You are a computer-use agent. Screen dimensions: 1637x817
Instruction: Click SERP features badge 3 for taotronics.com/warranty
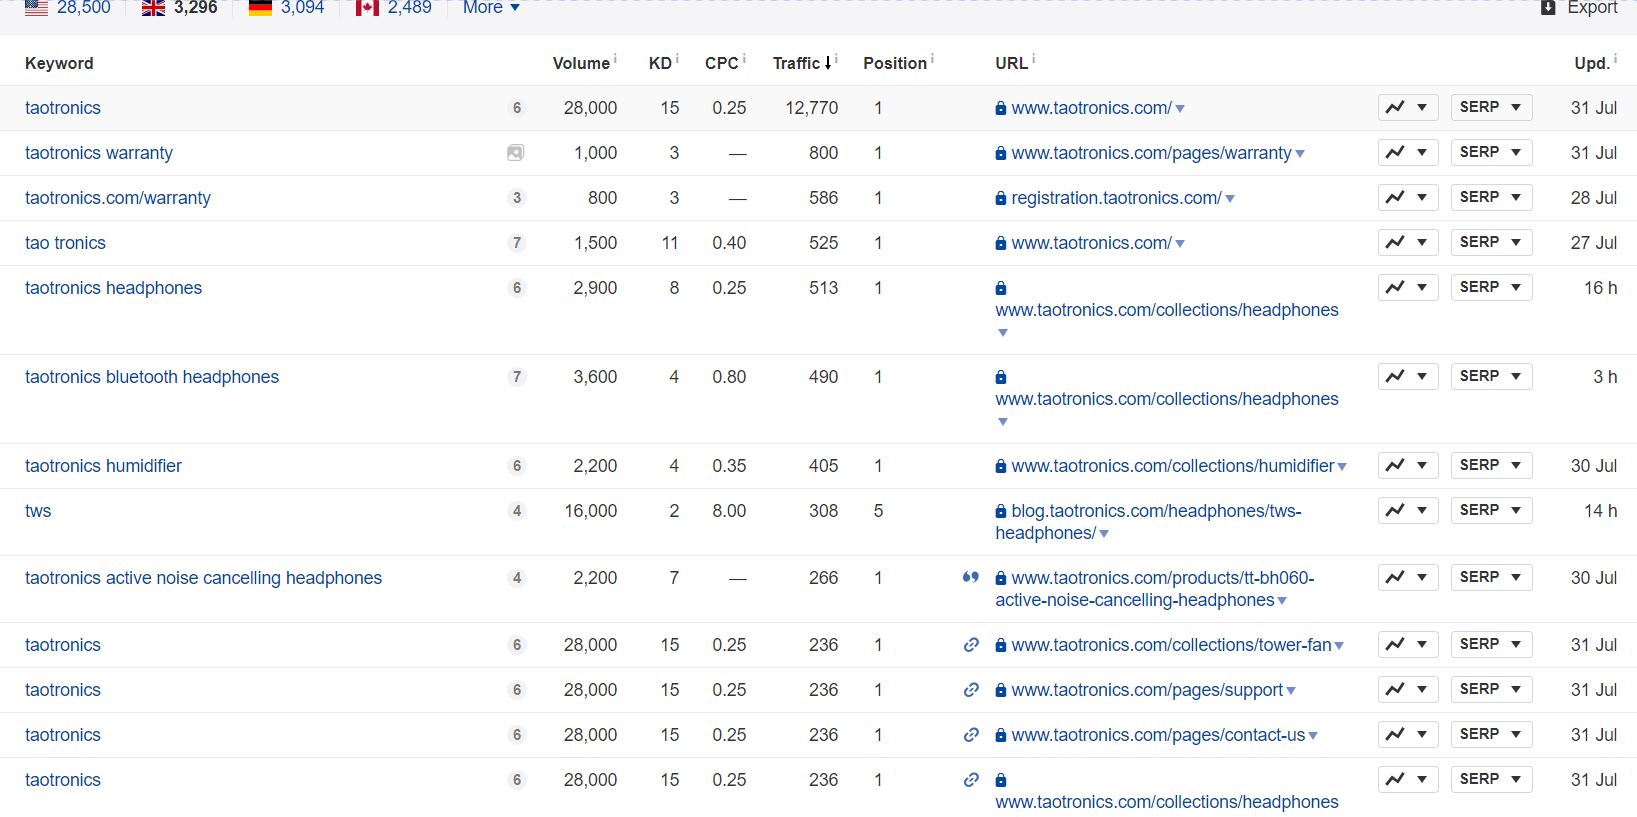pos(517,198)
